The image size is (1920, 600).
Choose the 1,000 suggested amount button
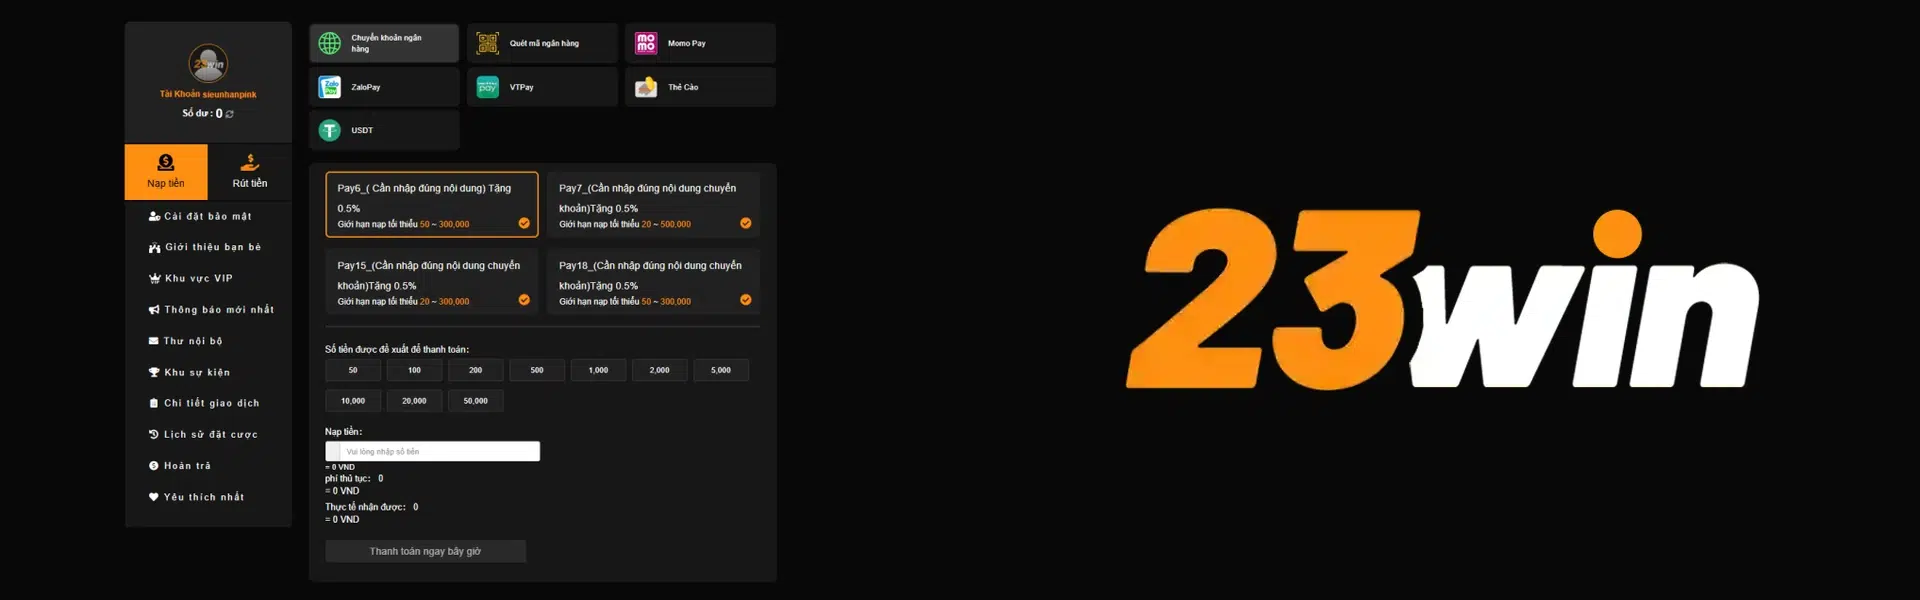tap(598, 370)
